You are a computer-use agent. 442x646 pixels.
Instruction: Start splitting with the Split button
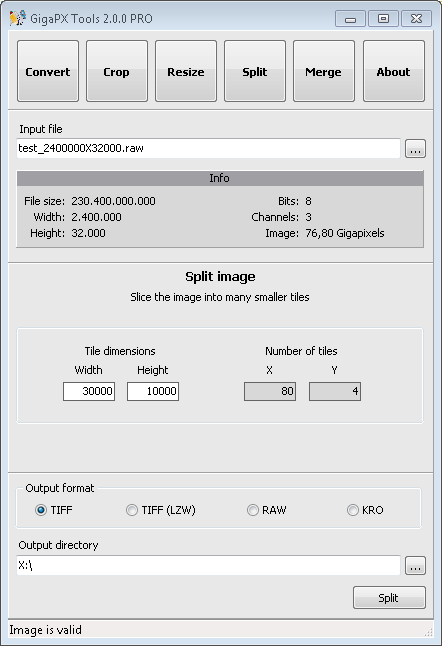pos(389,597)
